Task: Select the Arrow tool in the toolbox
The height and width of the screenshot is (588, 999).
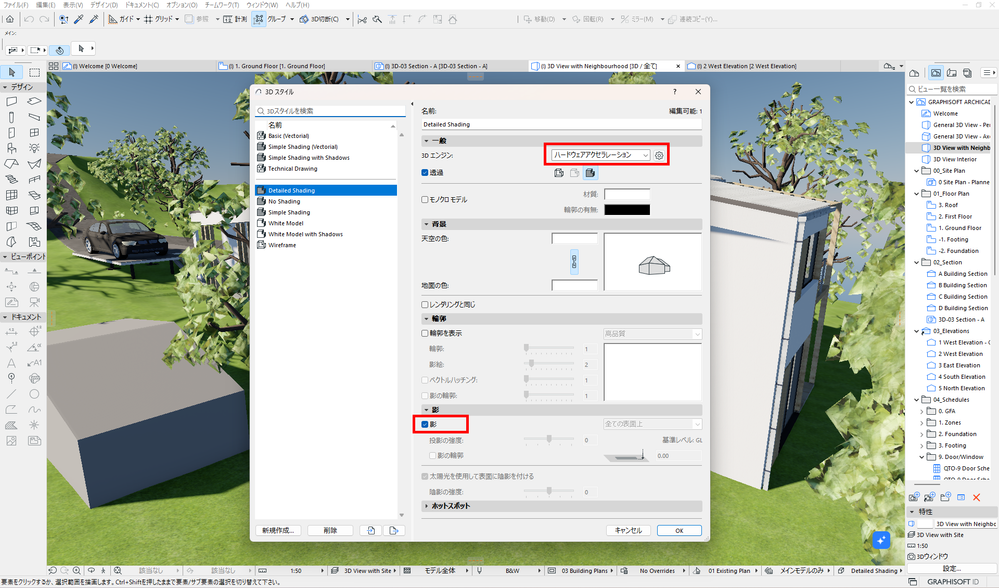Action: click(11, 72)
